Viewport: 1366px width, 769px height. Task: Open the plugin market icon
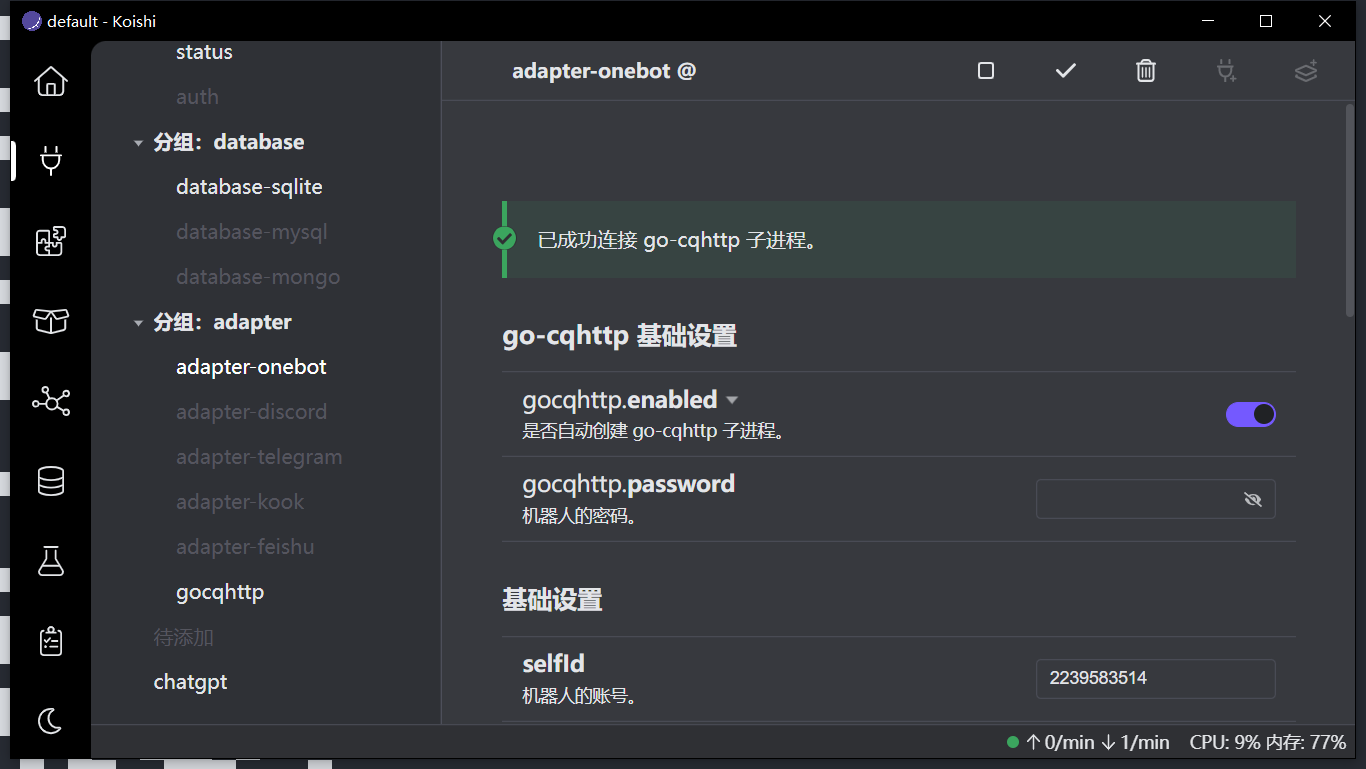[x=50, y=241]
